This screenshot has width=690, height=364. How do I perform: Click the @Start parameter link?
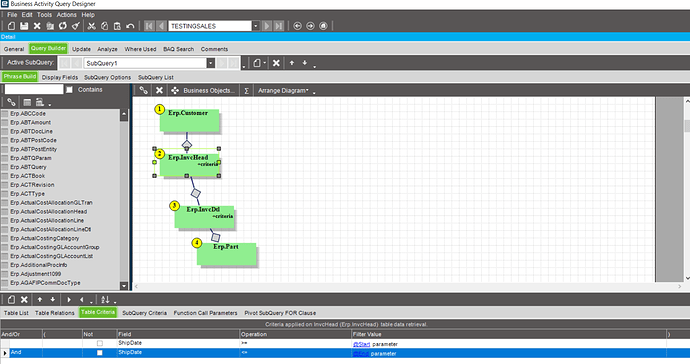pyautogui.click(x=361, y=344)
